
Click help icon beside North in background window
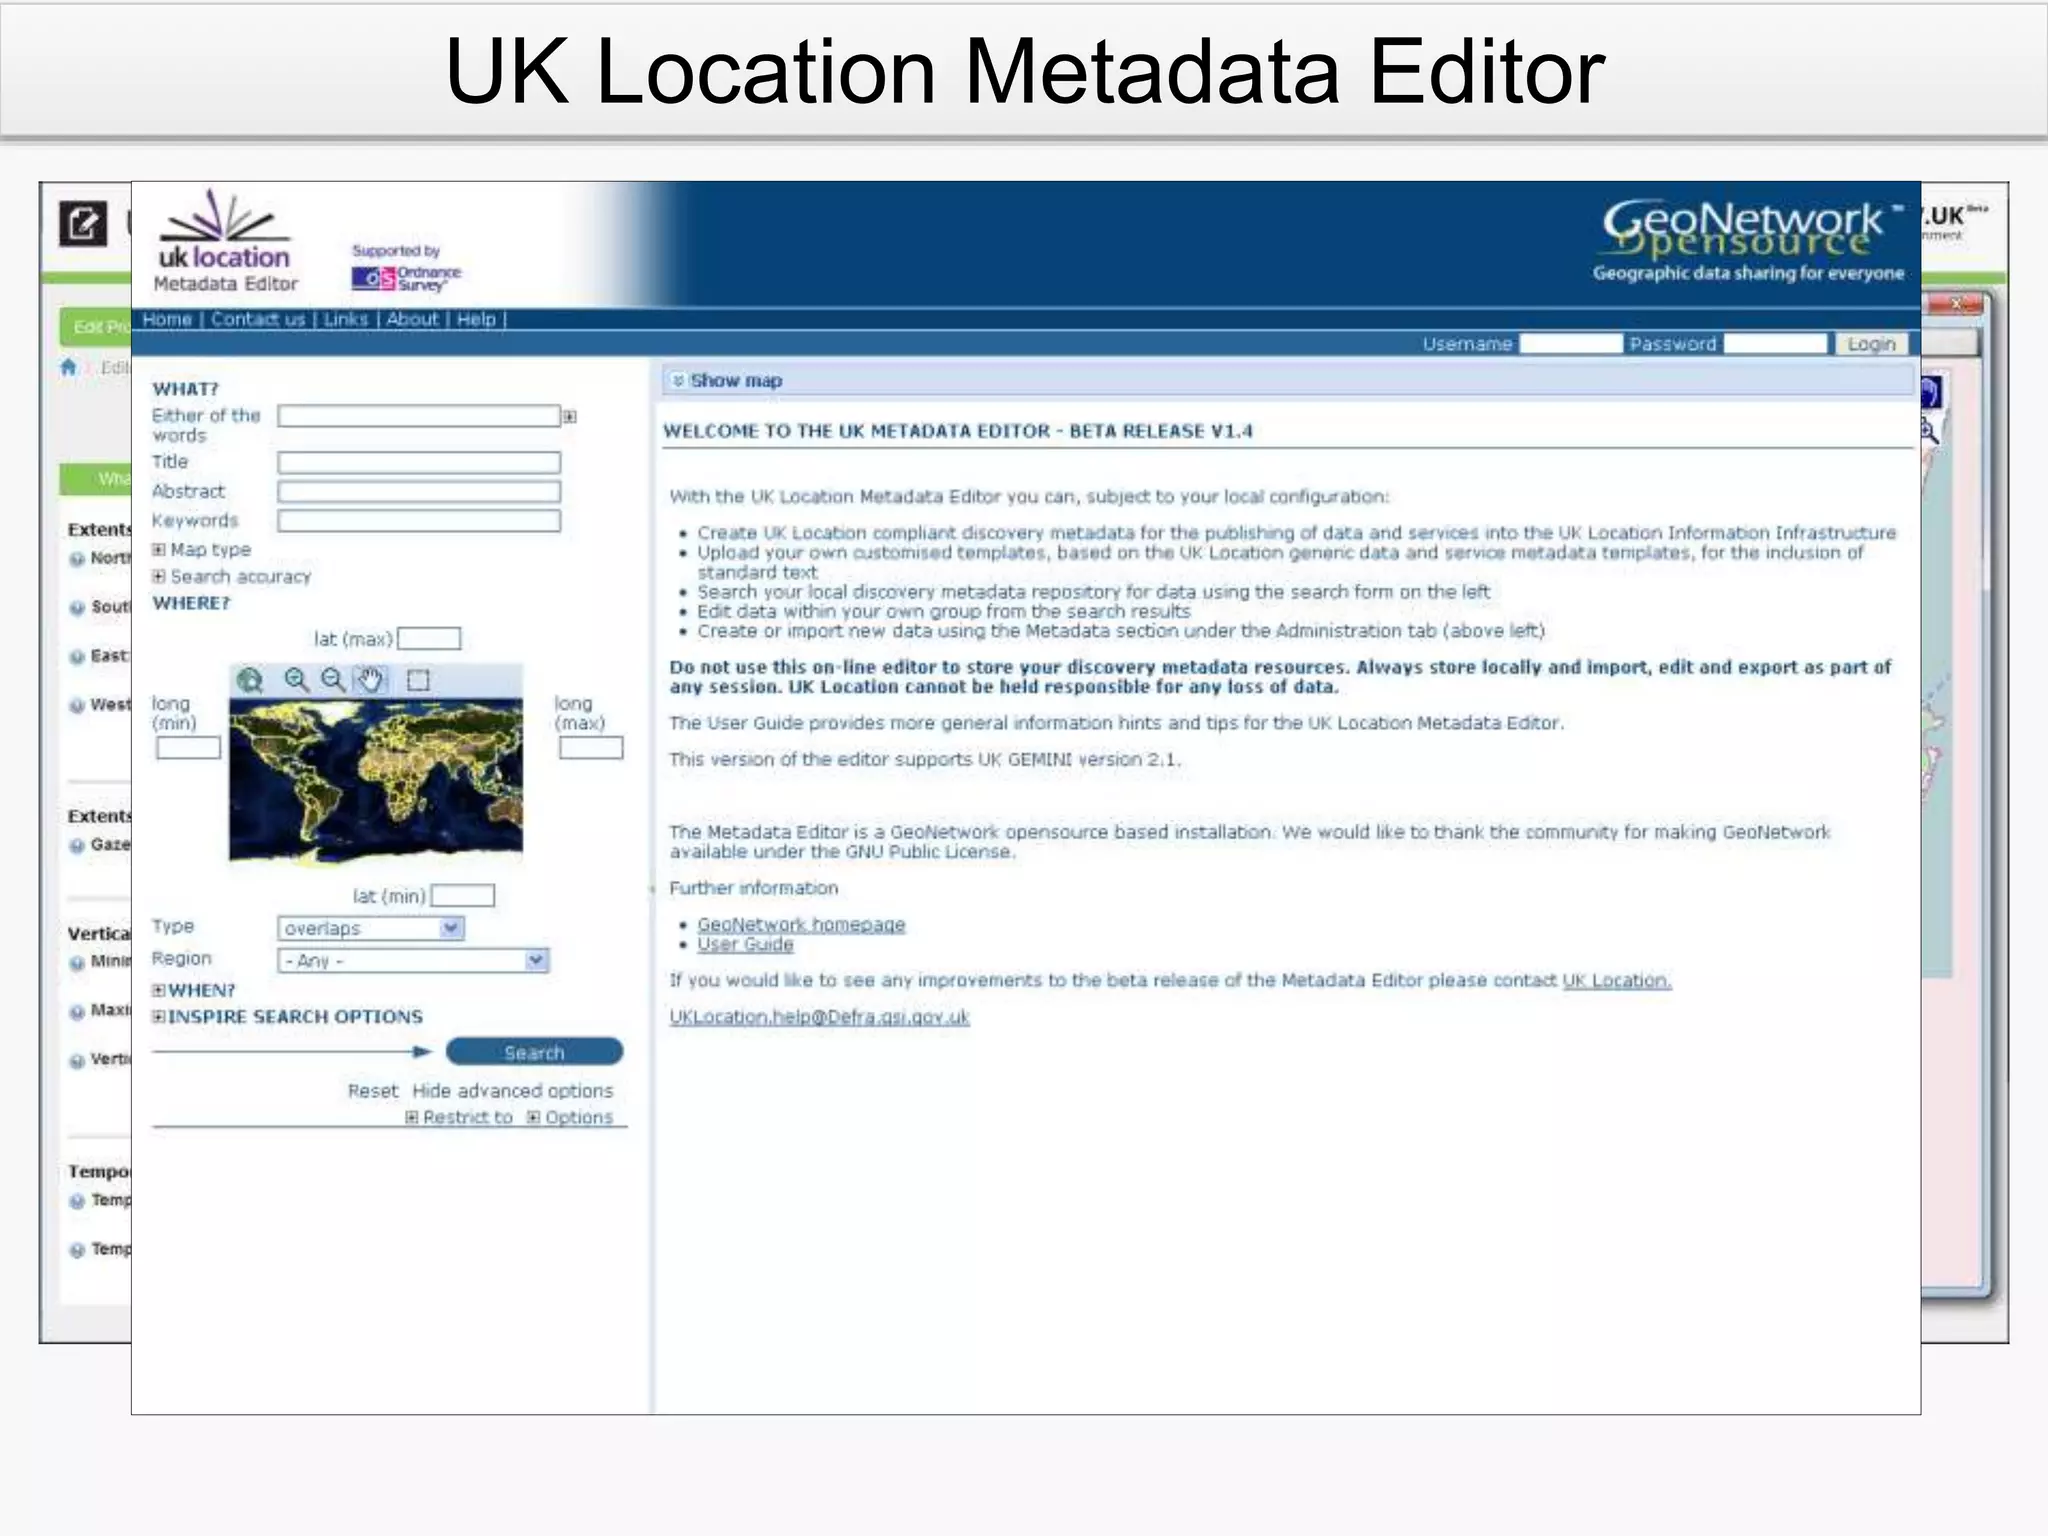pyautogui.click(x=77, y=559)
